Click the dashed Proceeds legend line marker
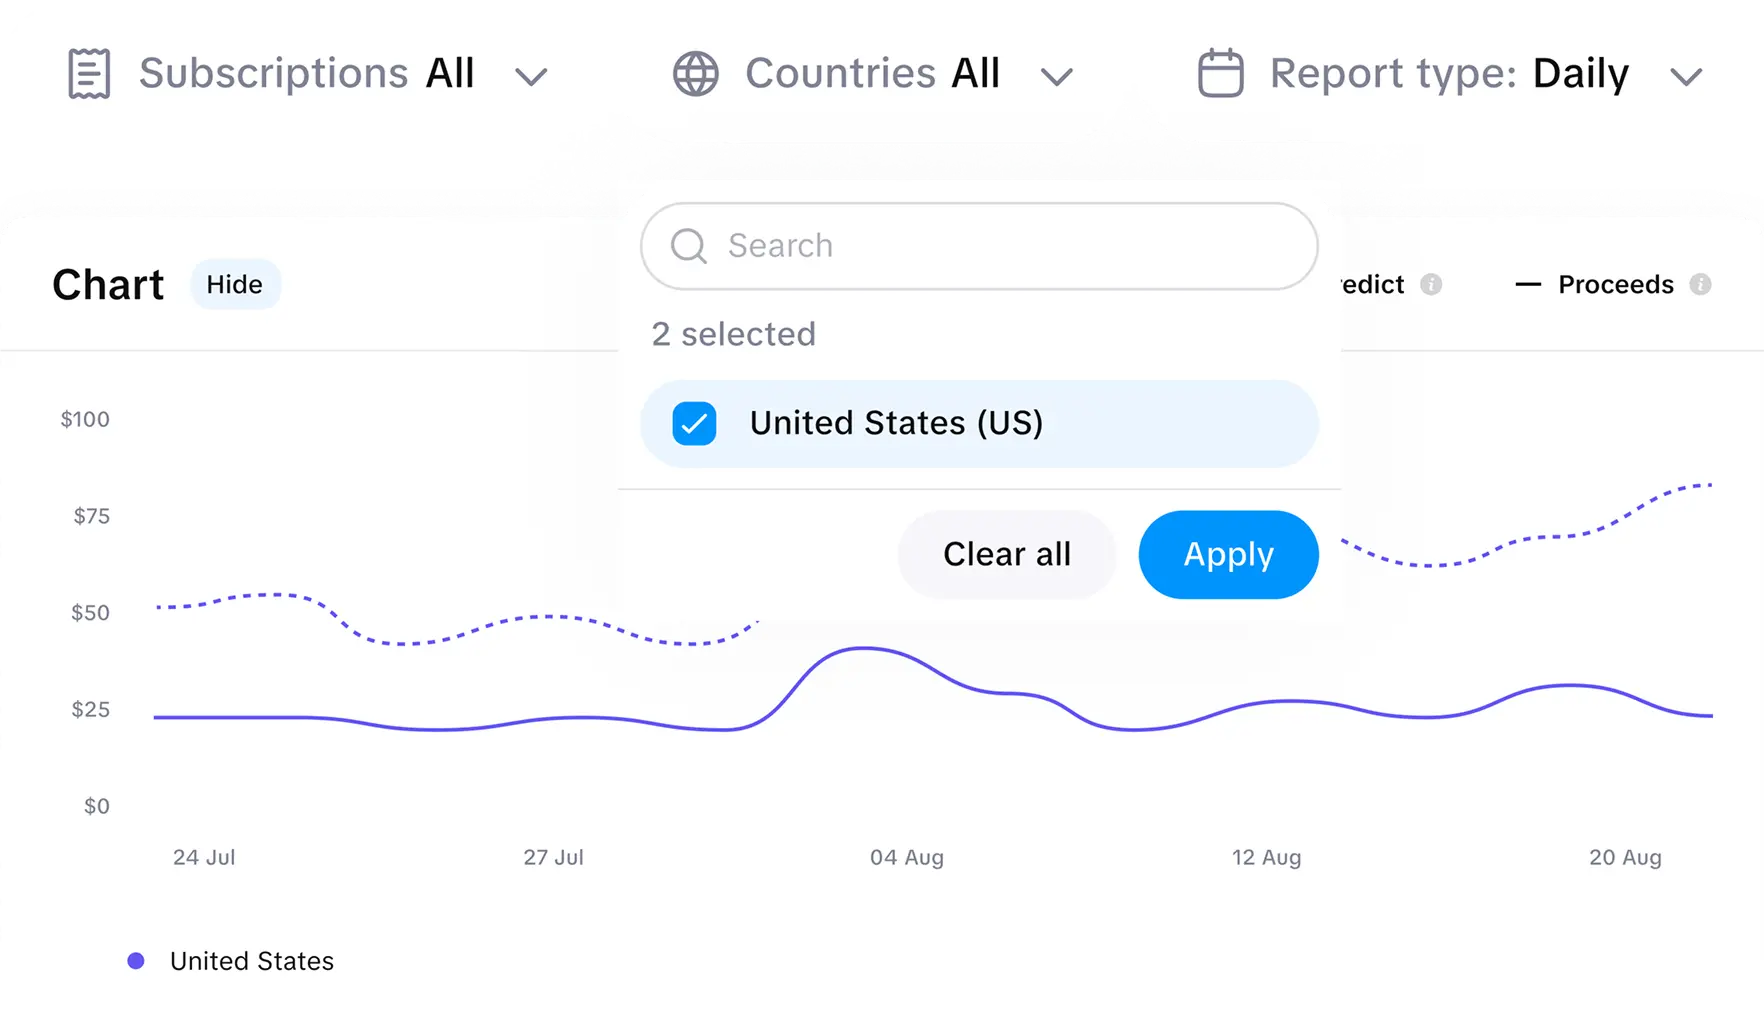 1527,284
